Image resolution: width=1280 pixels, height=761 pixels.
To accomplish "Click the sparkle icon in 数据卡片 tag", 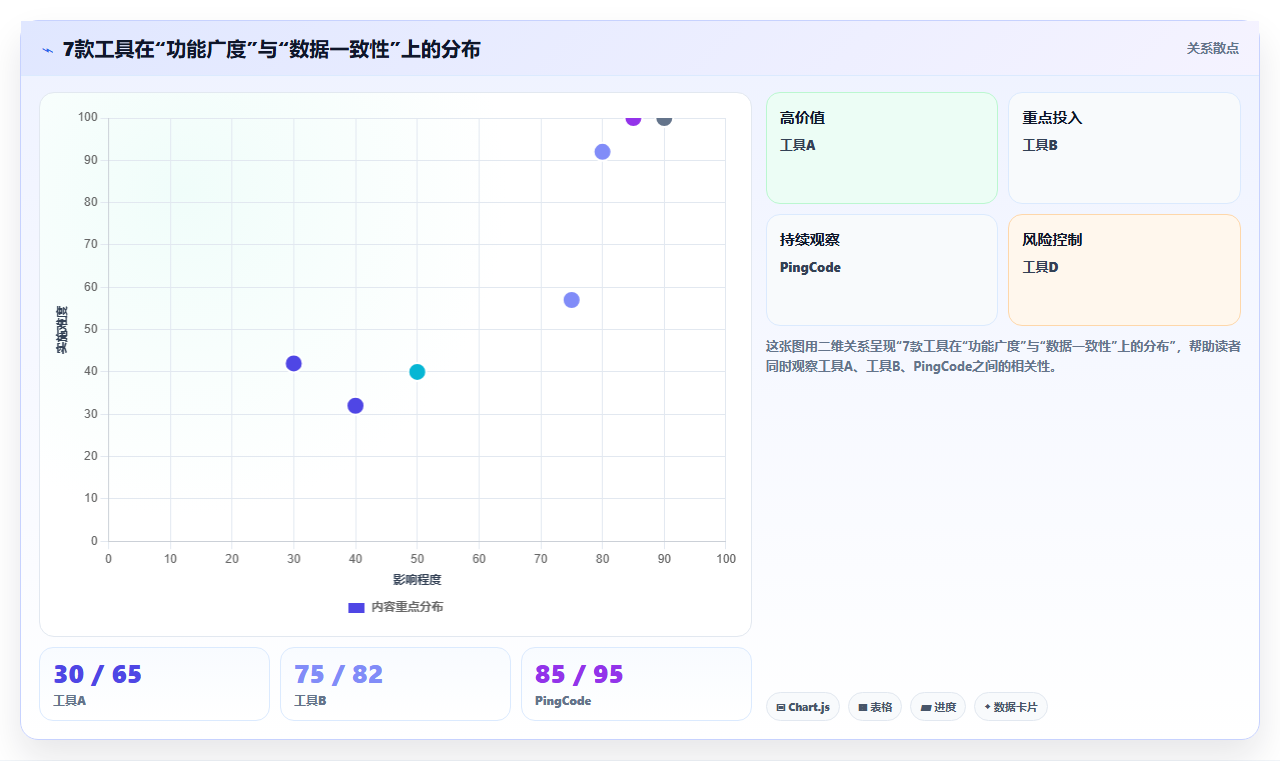I will [x=987, y=706].
